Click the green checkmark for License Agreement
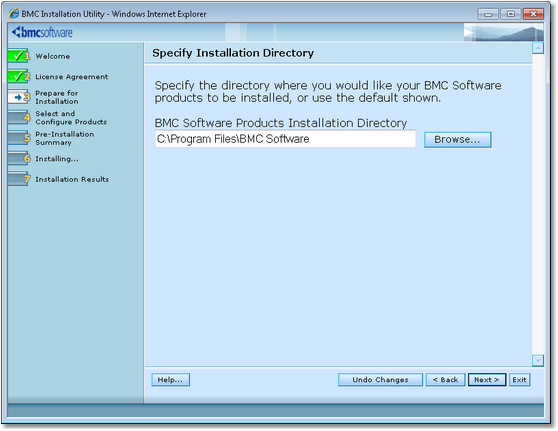The height and width of the screenshot is (431, 558). (x=19, y=76)
